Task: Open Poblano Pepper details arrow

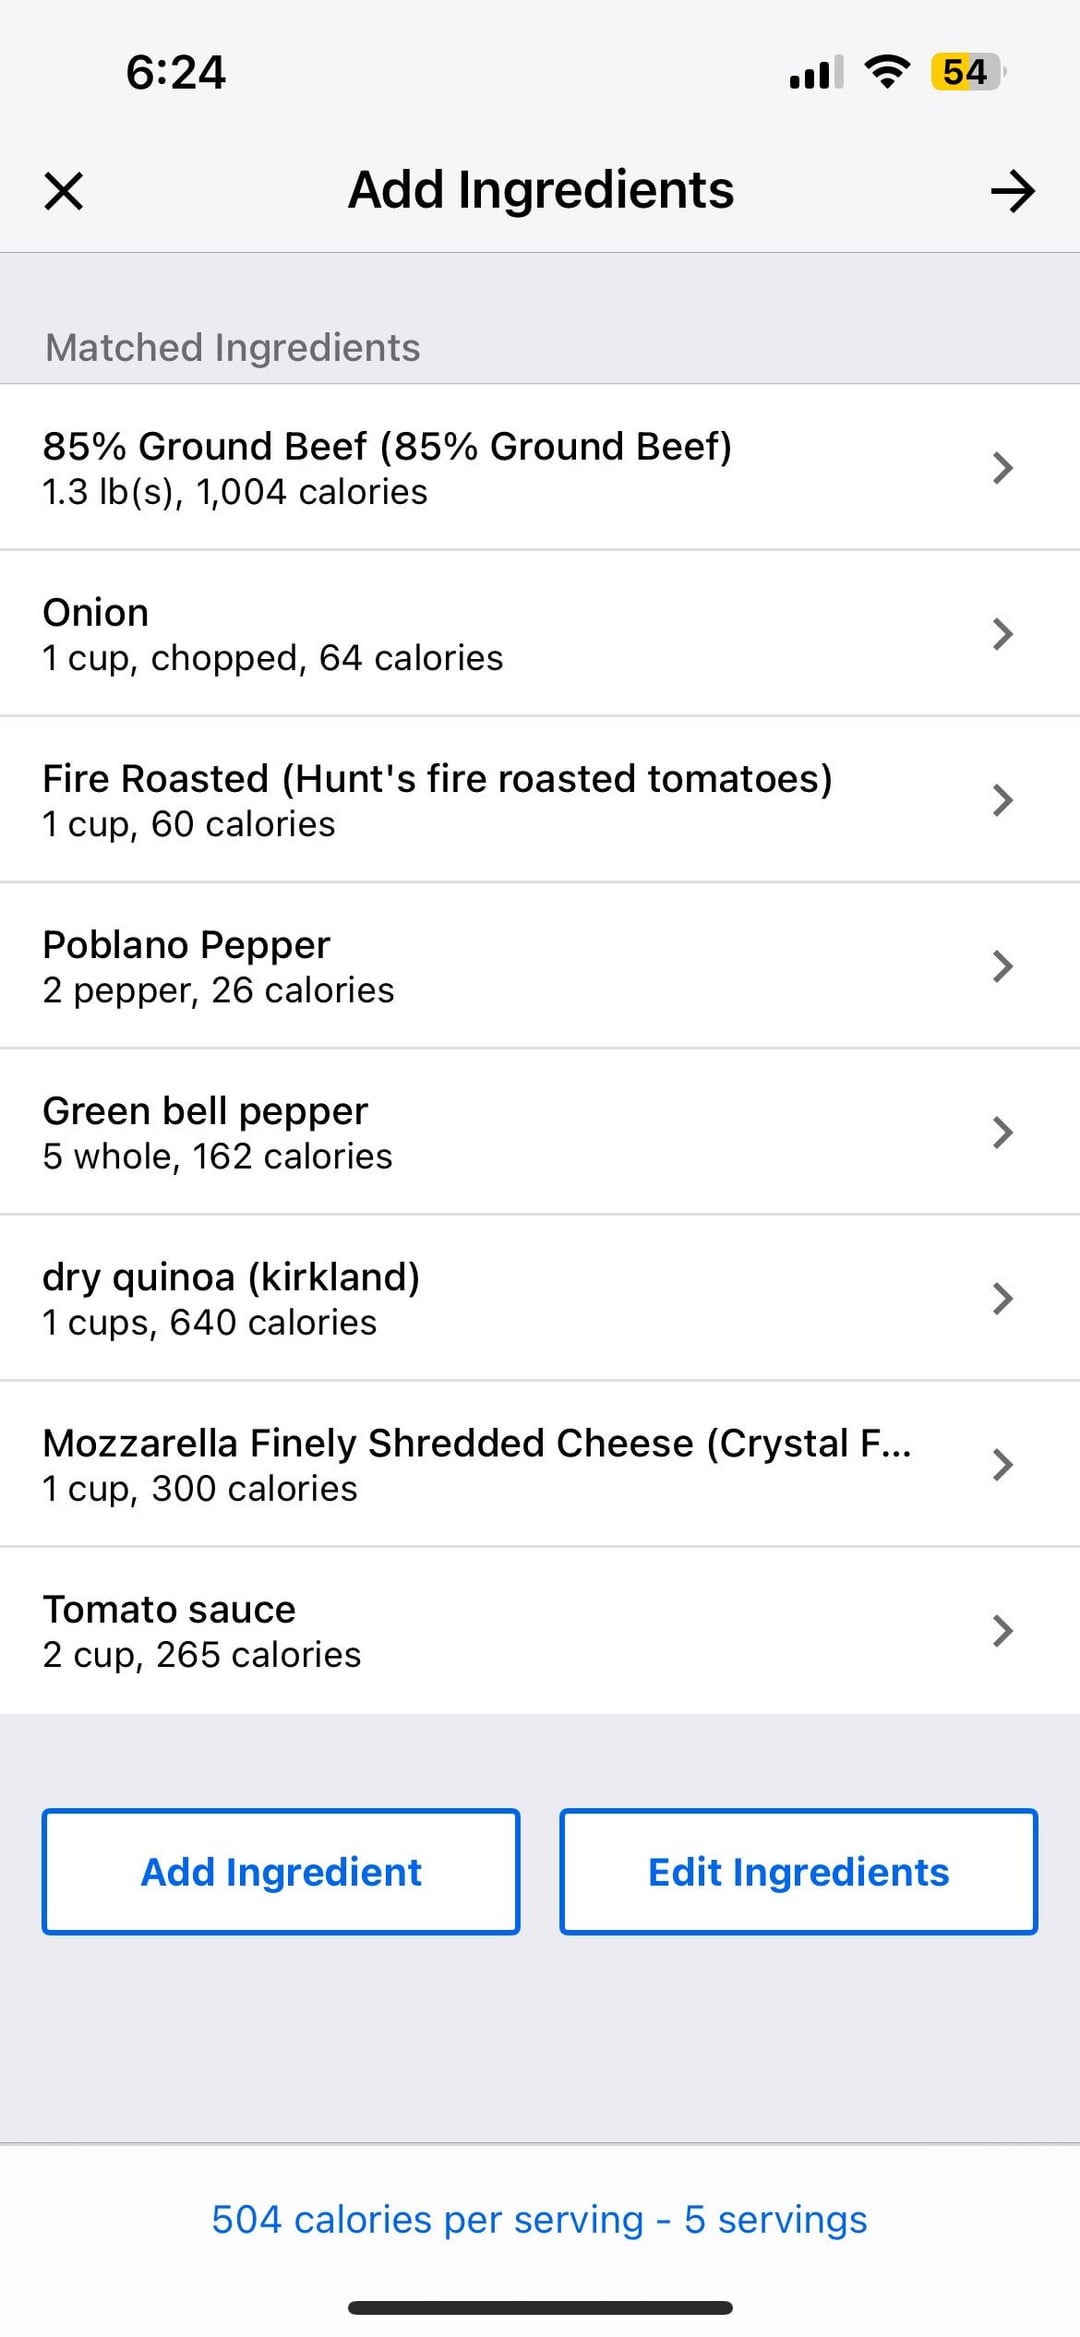Action: (x=1002, y=966)
